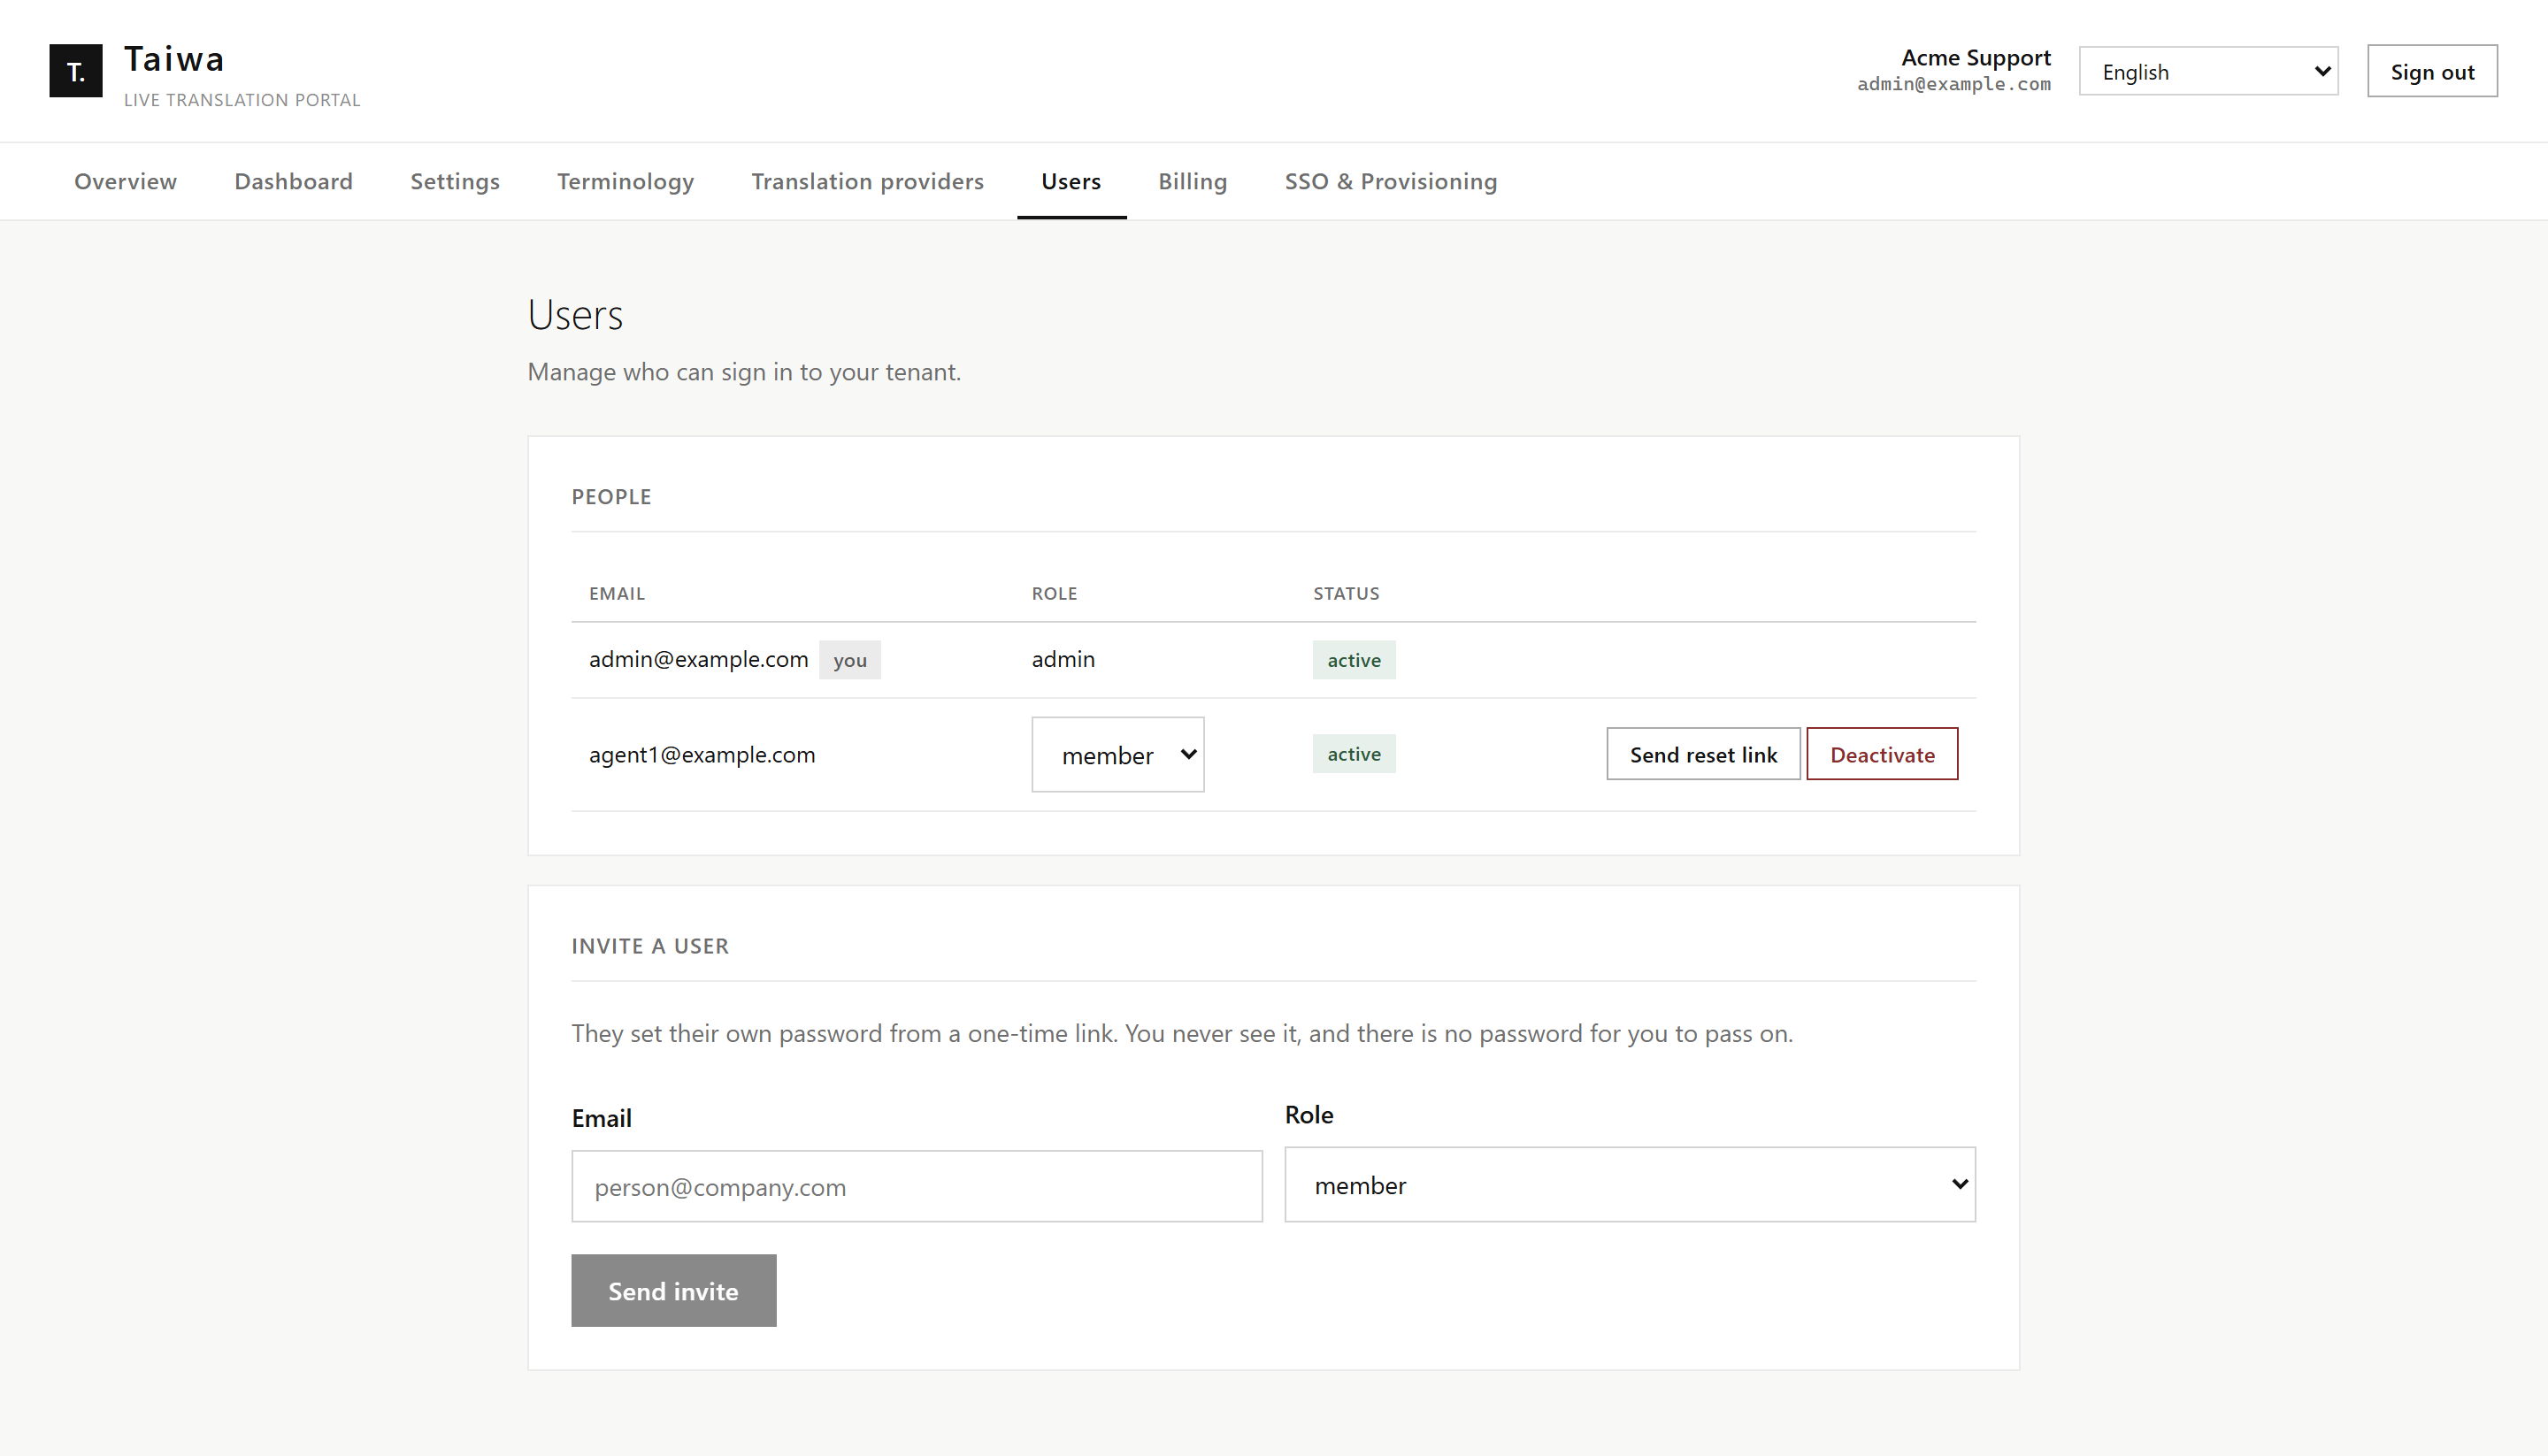The width and height of the screenshot is (2548, 1456).
Task: Send reset link to agent1@example.com
Action: pyautogui.click(x=1703, y=754)
